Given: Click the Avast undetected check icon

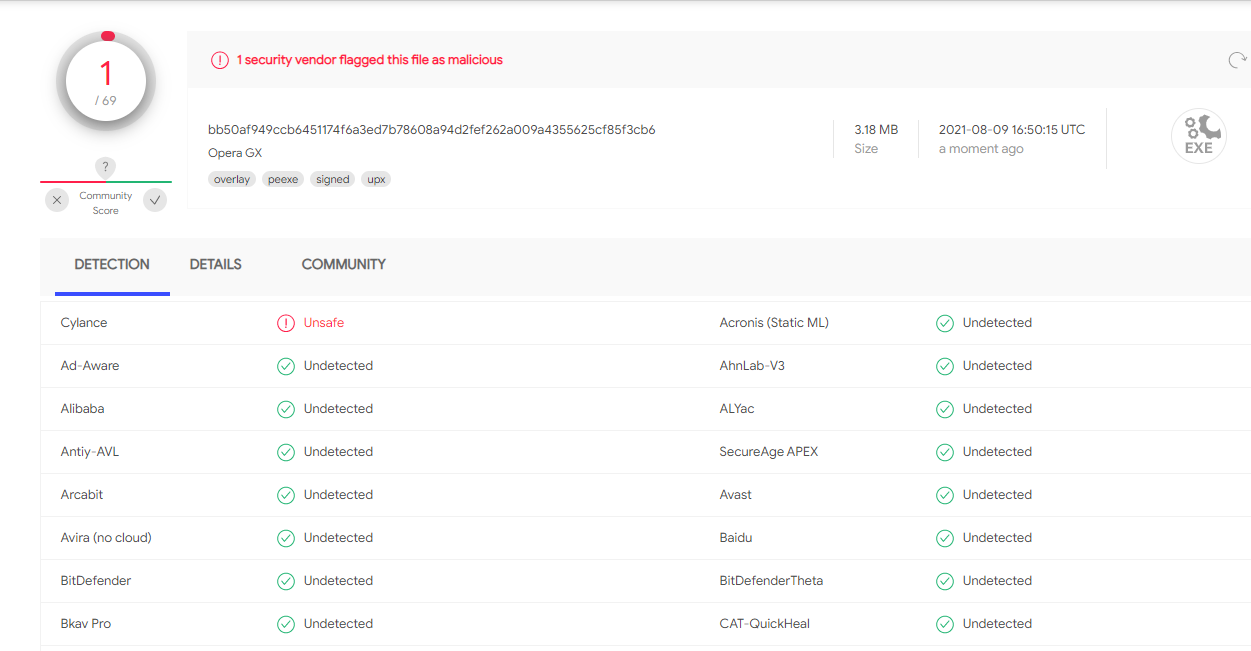Looking at the screenshot, I should point(945,495).
